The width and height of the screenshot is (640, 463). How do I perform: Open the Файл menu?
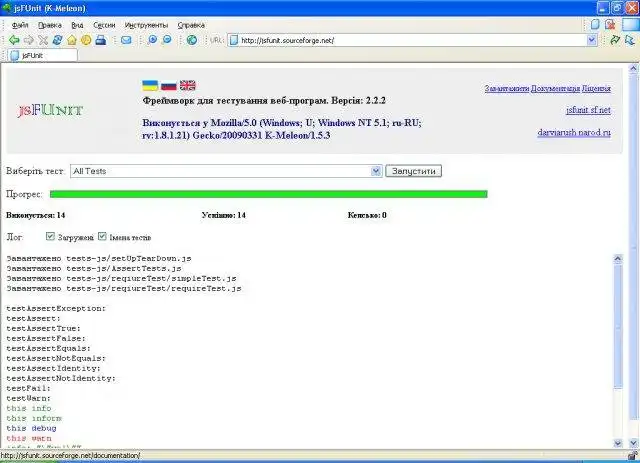(x=20, y=25)
